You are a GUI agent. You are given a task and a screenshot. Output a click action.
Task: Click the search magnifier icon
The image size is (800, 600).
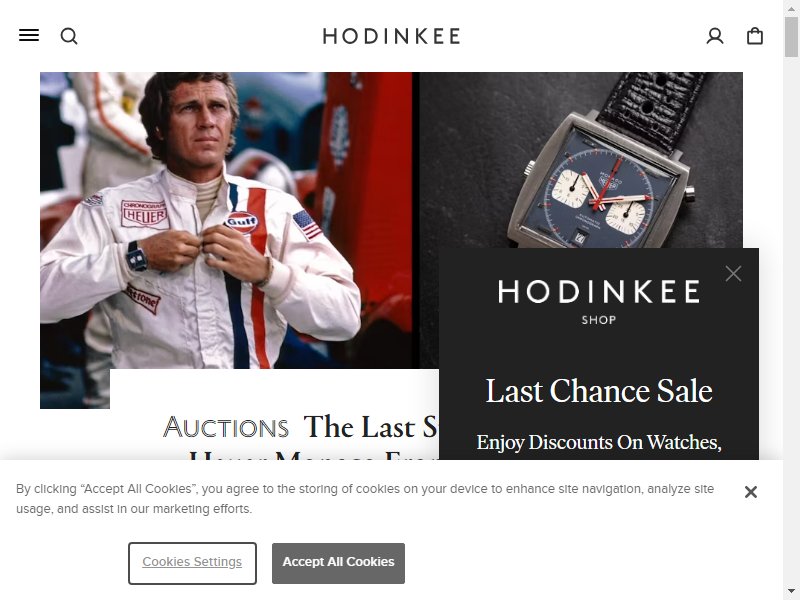(x=69, y=36)
